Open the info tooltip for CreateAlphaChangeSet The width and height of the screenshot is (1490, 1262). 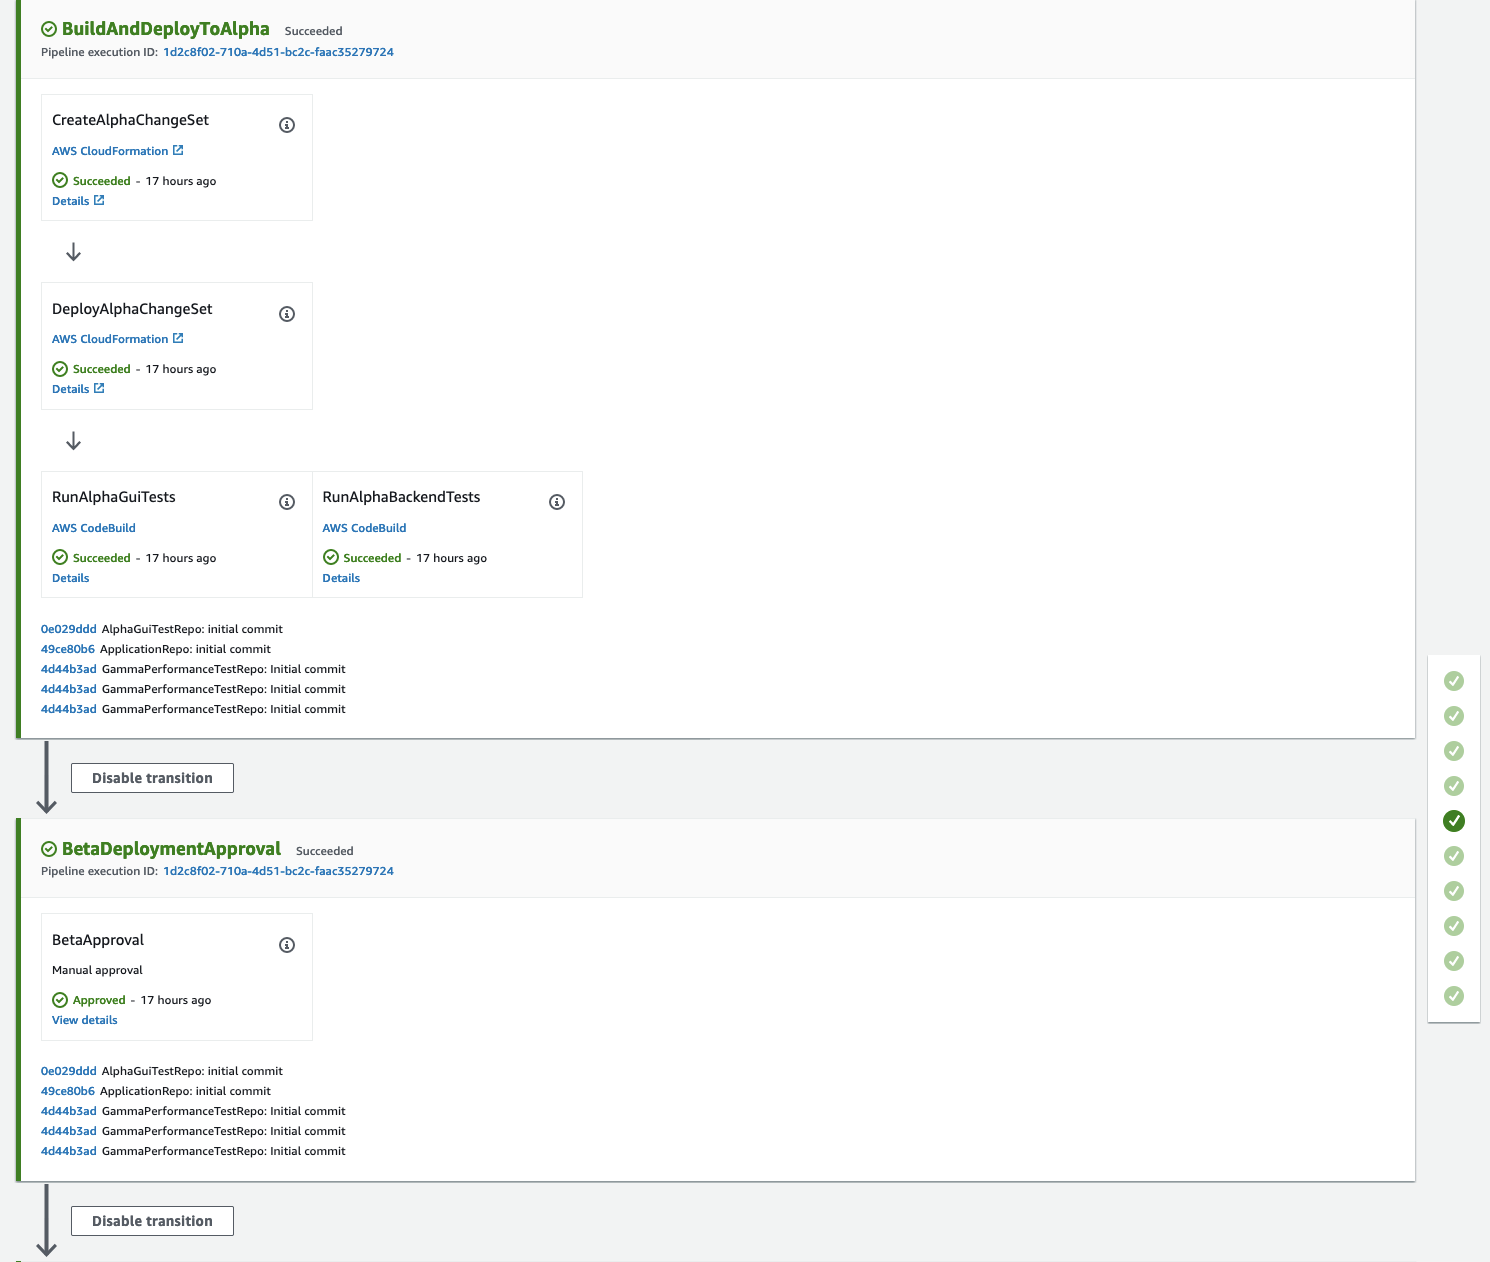click(x=287, y=124)
